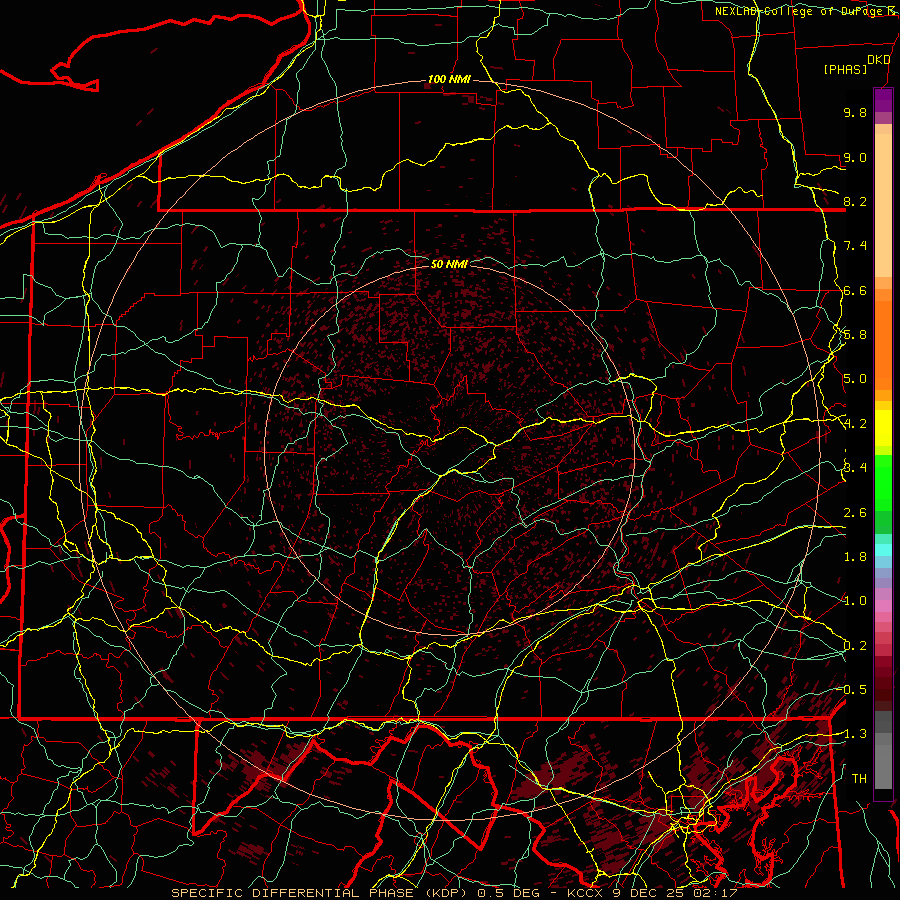Pick the yellow band of the color bar
This screenshot has width=900, height=900.
pyautogui.click(x=883, y=428)
